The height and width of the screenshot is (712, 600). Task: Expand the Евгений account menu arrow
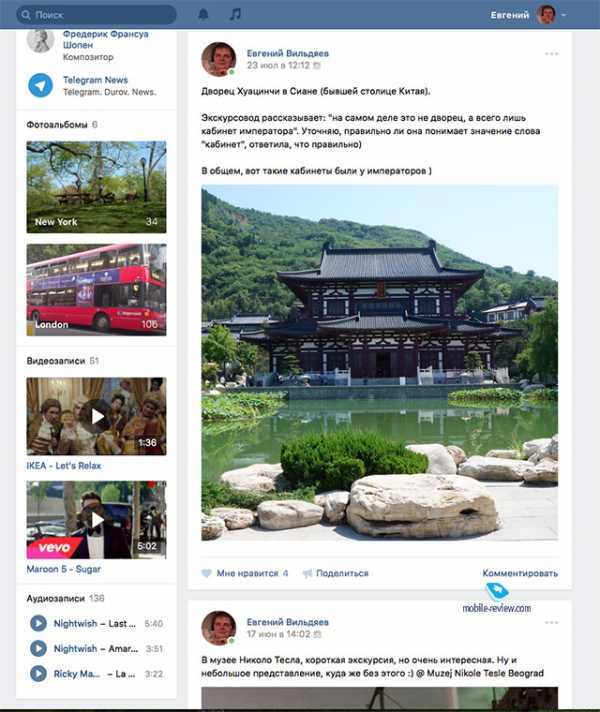[x=564, y=15]
